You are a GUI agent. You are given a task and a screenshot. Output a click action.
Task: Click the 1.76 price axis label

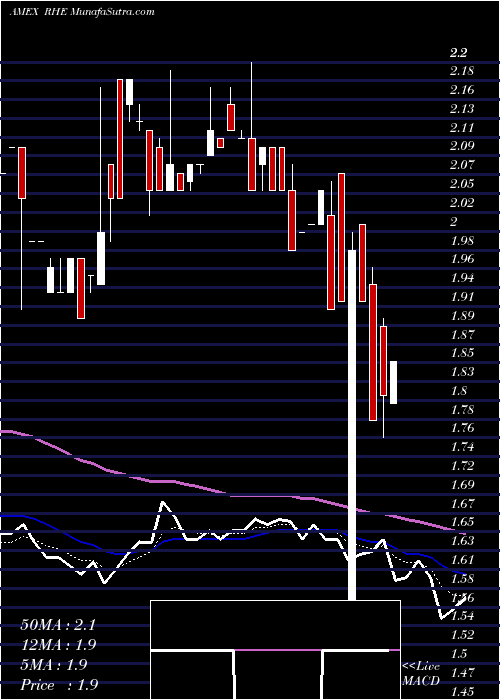pos(462,428)
